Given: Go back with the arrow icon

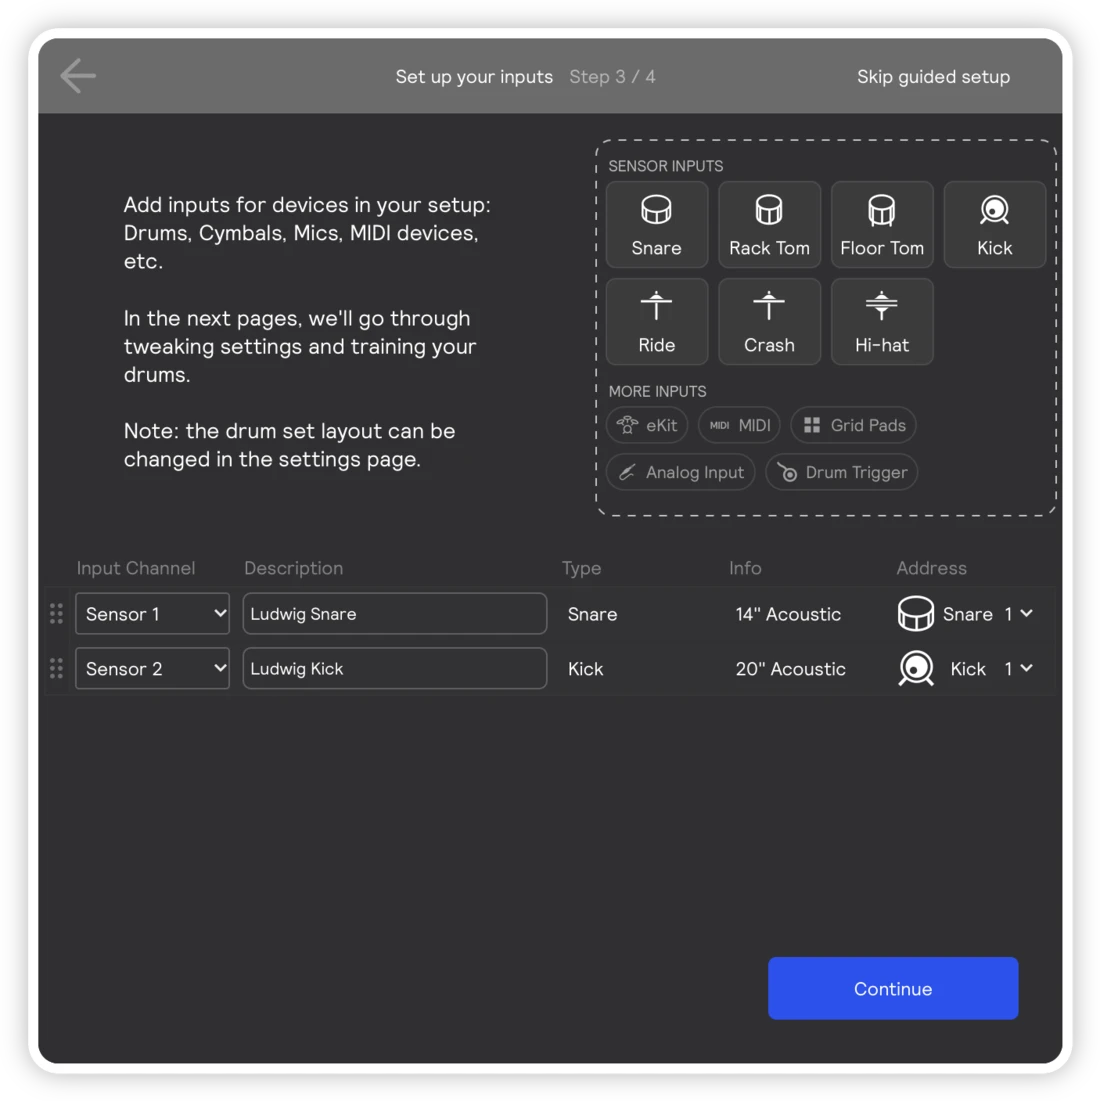Looking at the screenshot, I should [78, 76].
